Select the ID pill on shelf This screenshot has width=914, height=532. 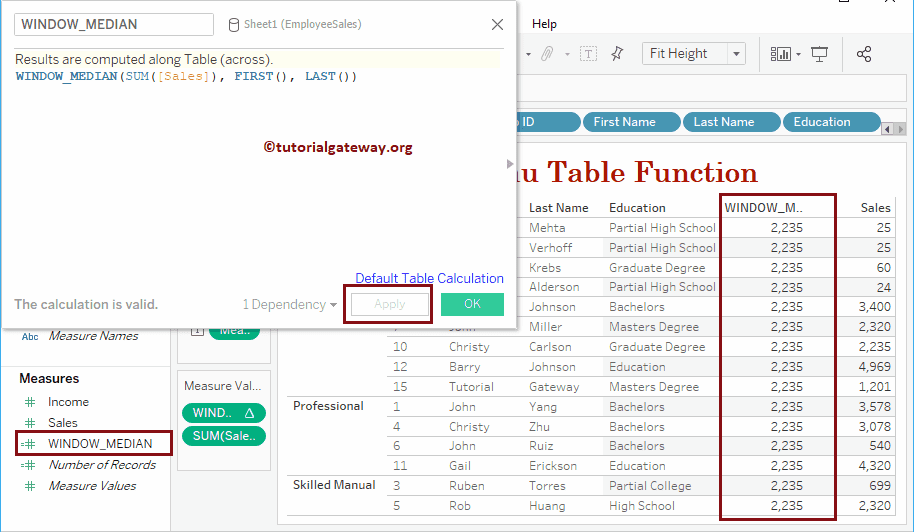548,122
